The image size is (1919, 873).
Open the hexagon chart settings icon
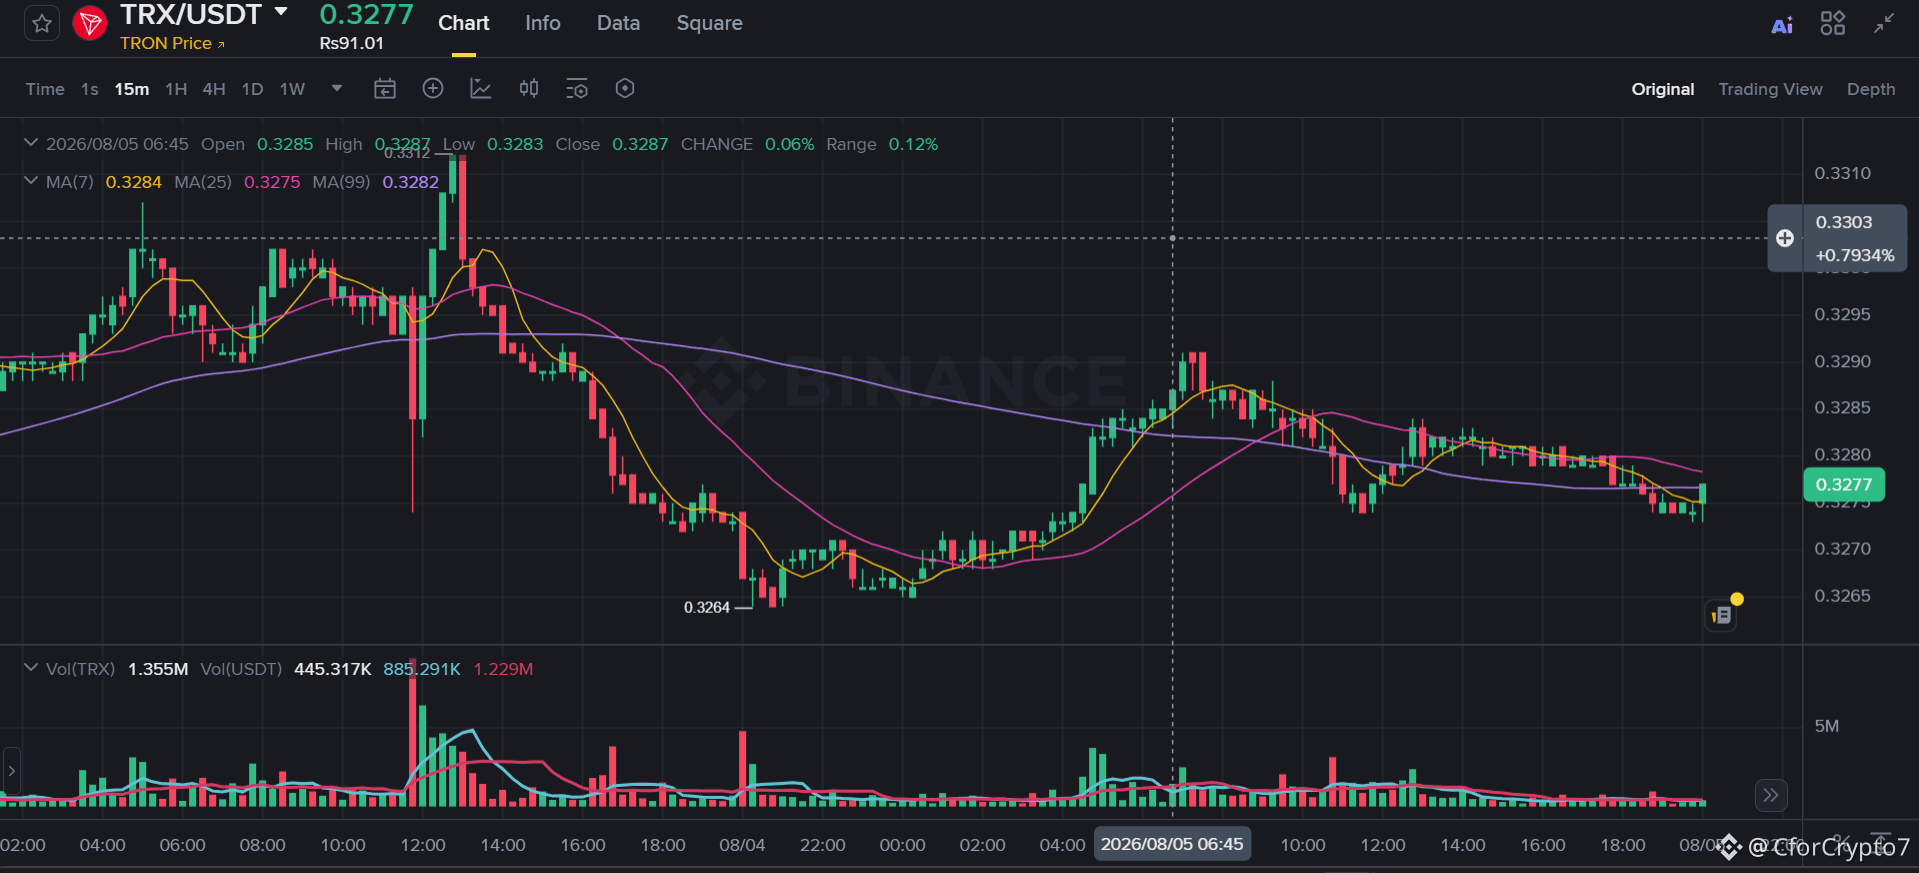(625, 88)
